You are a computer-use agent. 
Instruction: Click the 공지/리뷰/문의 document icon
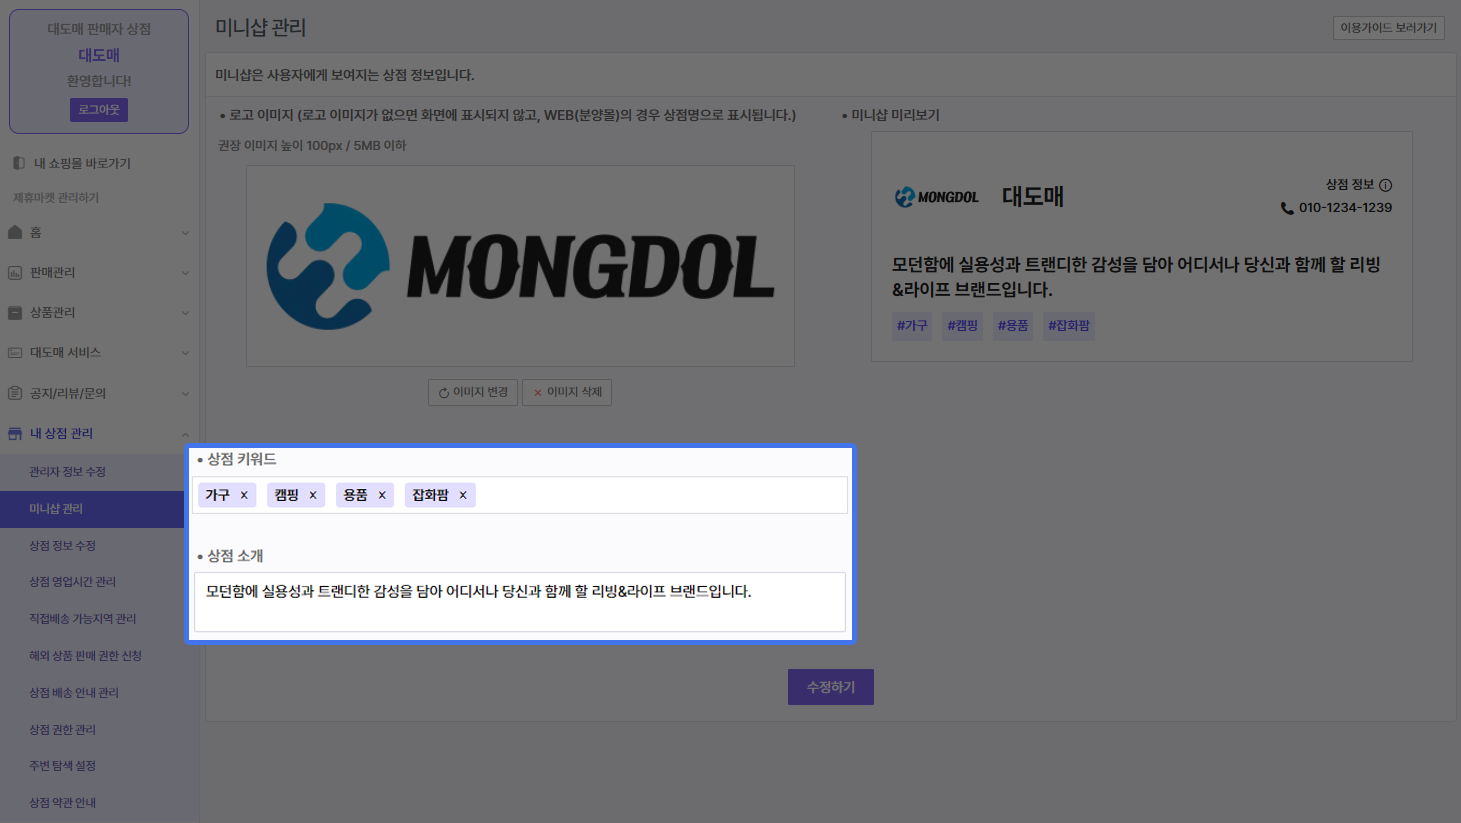[15, 393]
